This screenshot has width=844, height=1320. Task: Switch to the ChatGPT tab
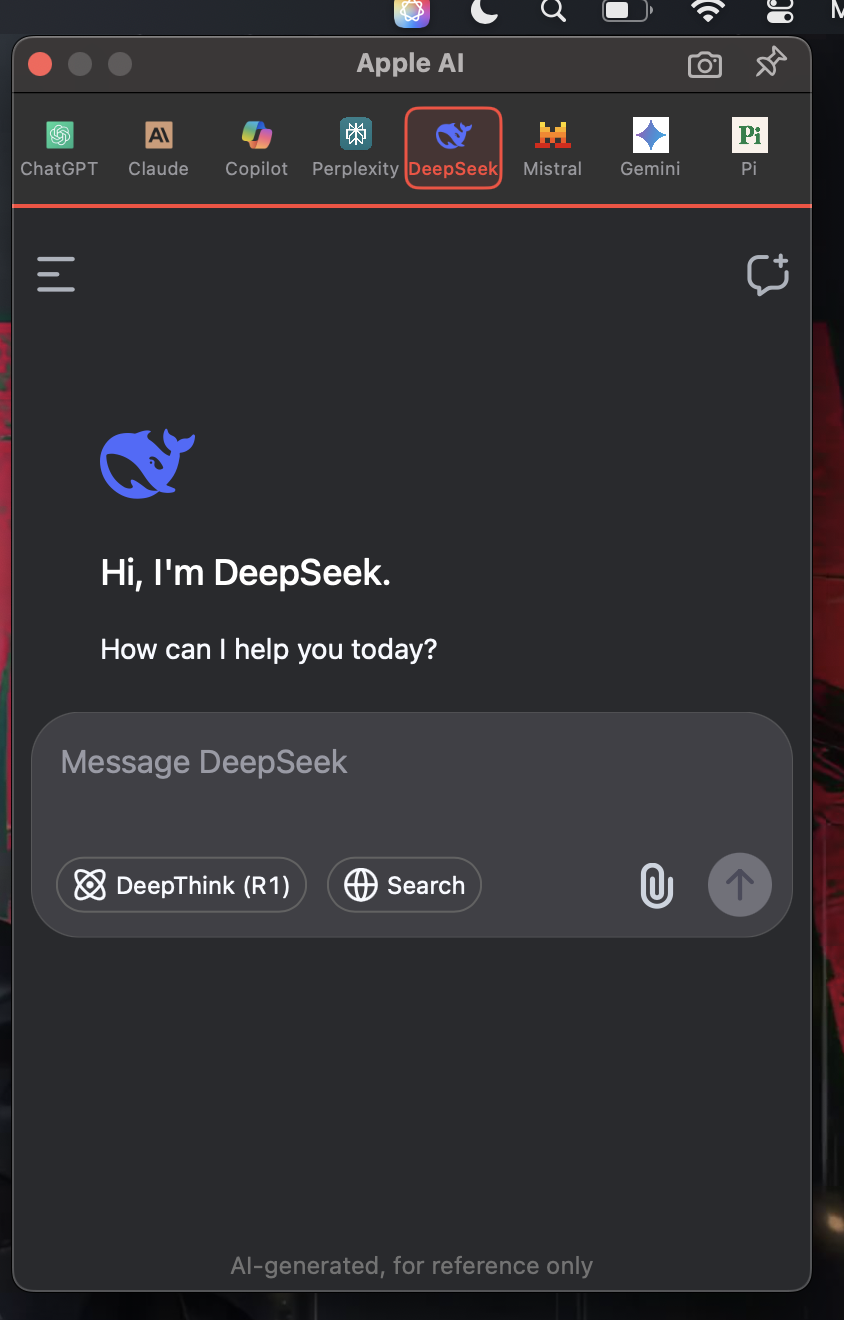tap(59, 148)
